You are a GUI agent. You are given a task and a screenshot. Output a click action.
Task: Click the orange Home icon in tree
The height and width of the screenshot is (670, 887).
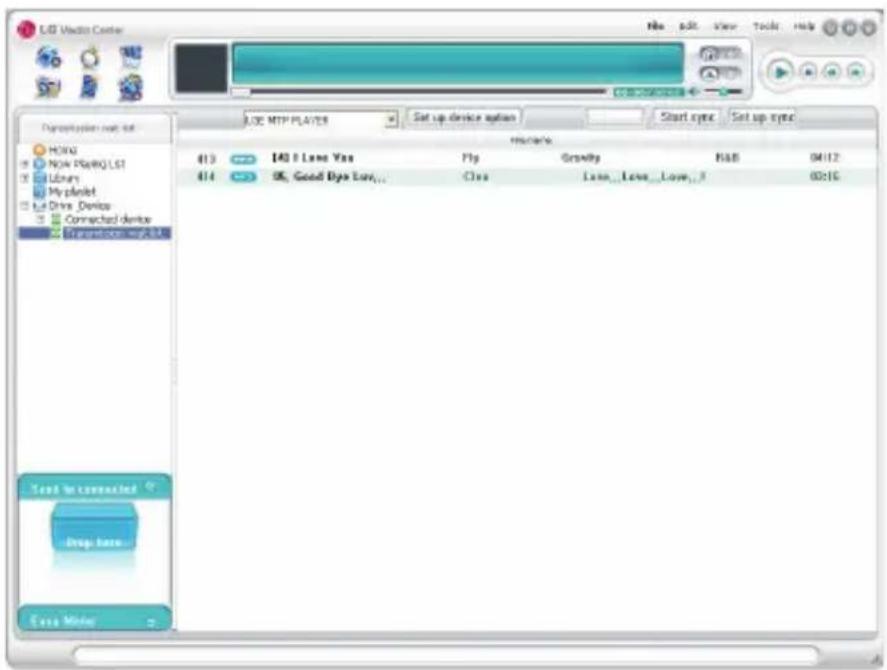39,150
